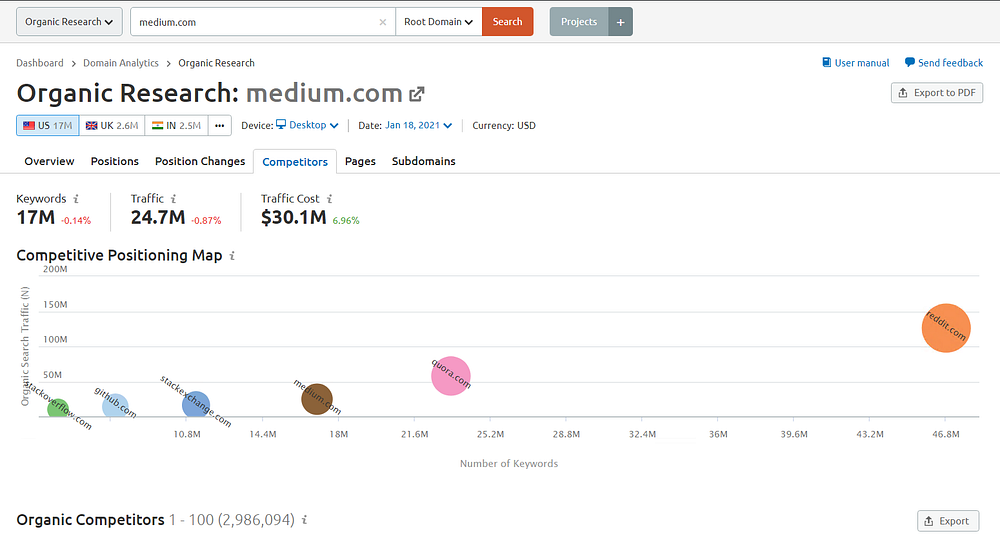Open the Projects button
Image resolution: width=1000 pixels, height=536 pixels.
pos(579,22)
